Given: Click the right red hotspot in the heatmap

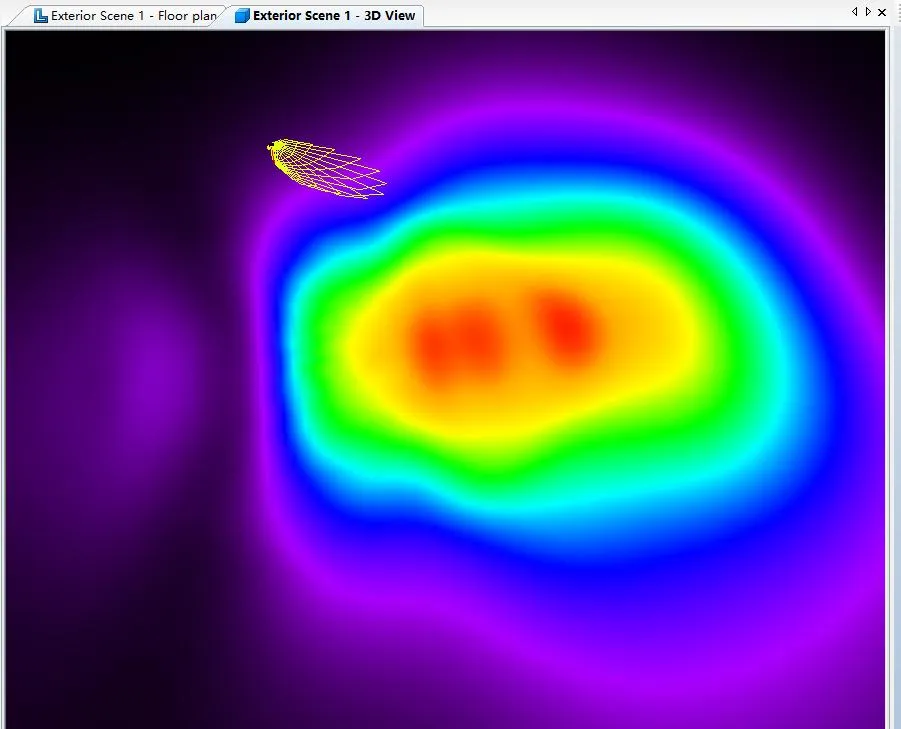Looking at the screenshot, I should tap(567, 325).
